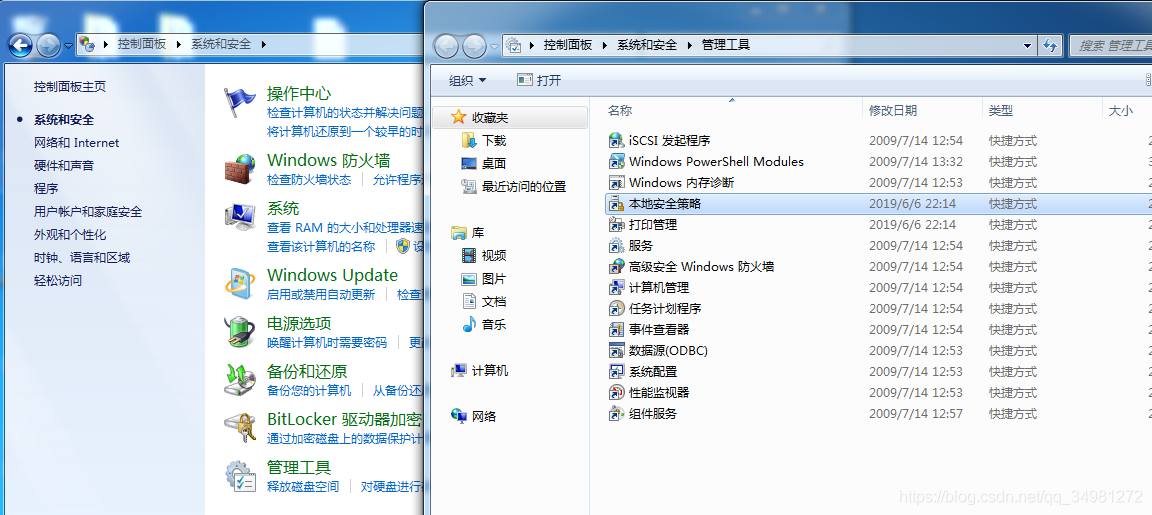Viewport: 1152px width, 515px height.
Task: Click the 操作中心 flag icon in Control Panel
Action: pyautogui.click(x=240, y=104)
